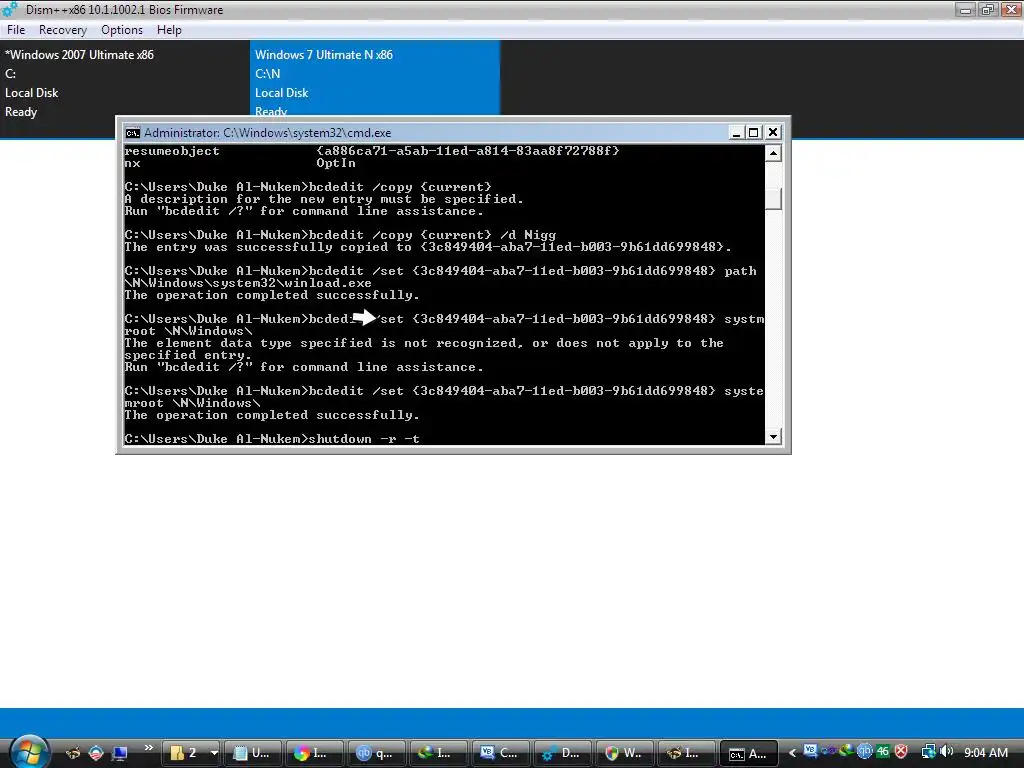Click the 'Local Disk' label under Windows 7 Ultimate N

tap(281, 93)
